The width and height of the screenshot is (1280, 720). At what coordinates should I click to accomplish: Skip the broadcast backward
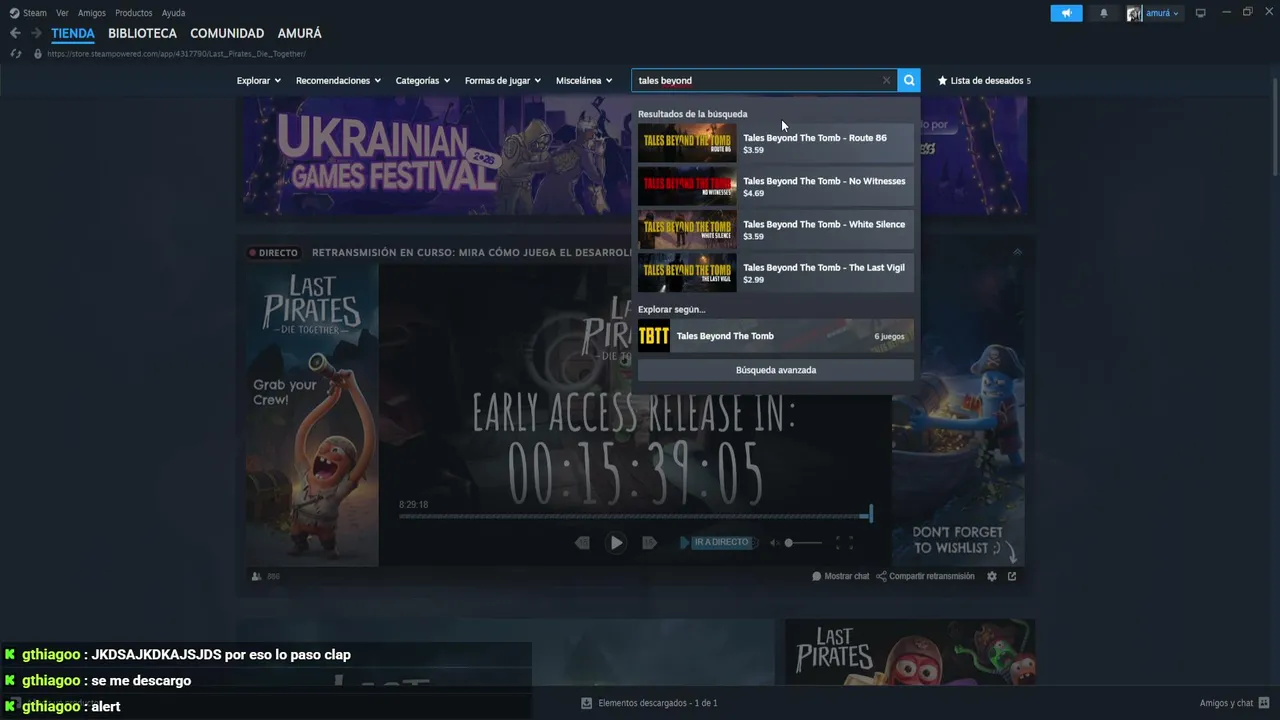[582, 542]
